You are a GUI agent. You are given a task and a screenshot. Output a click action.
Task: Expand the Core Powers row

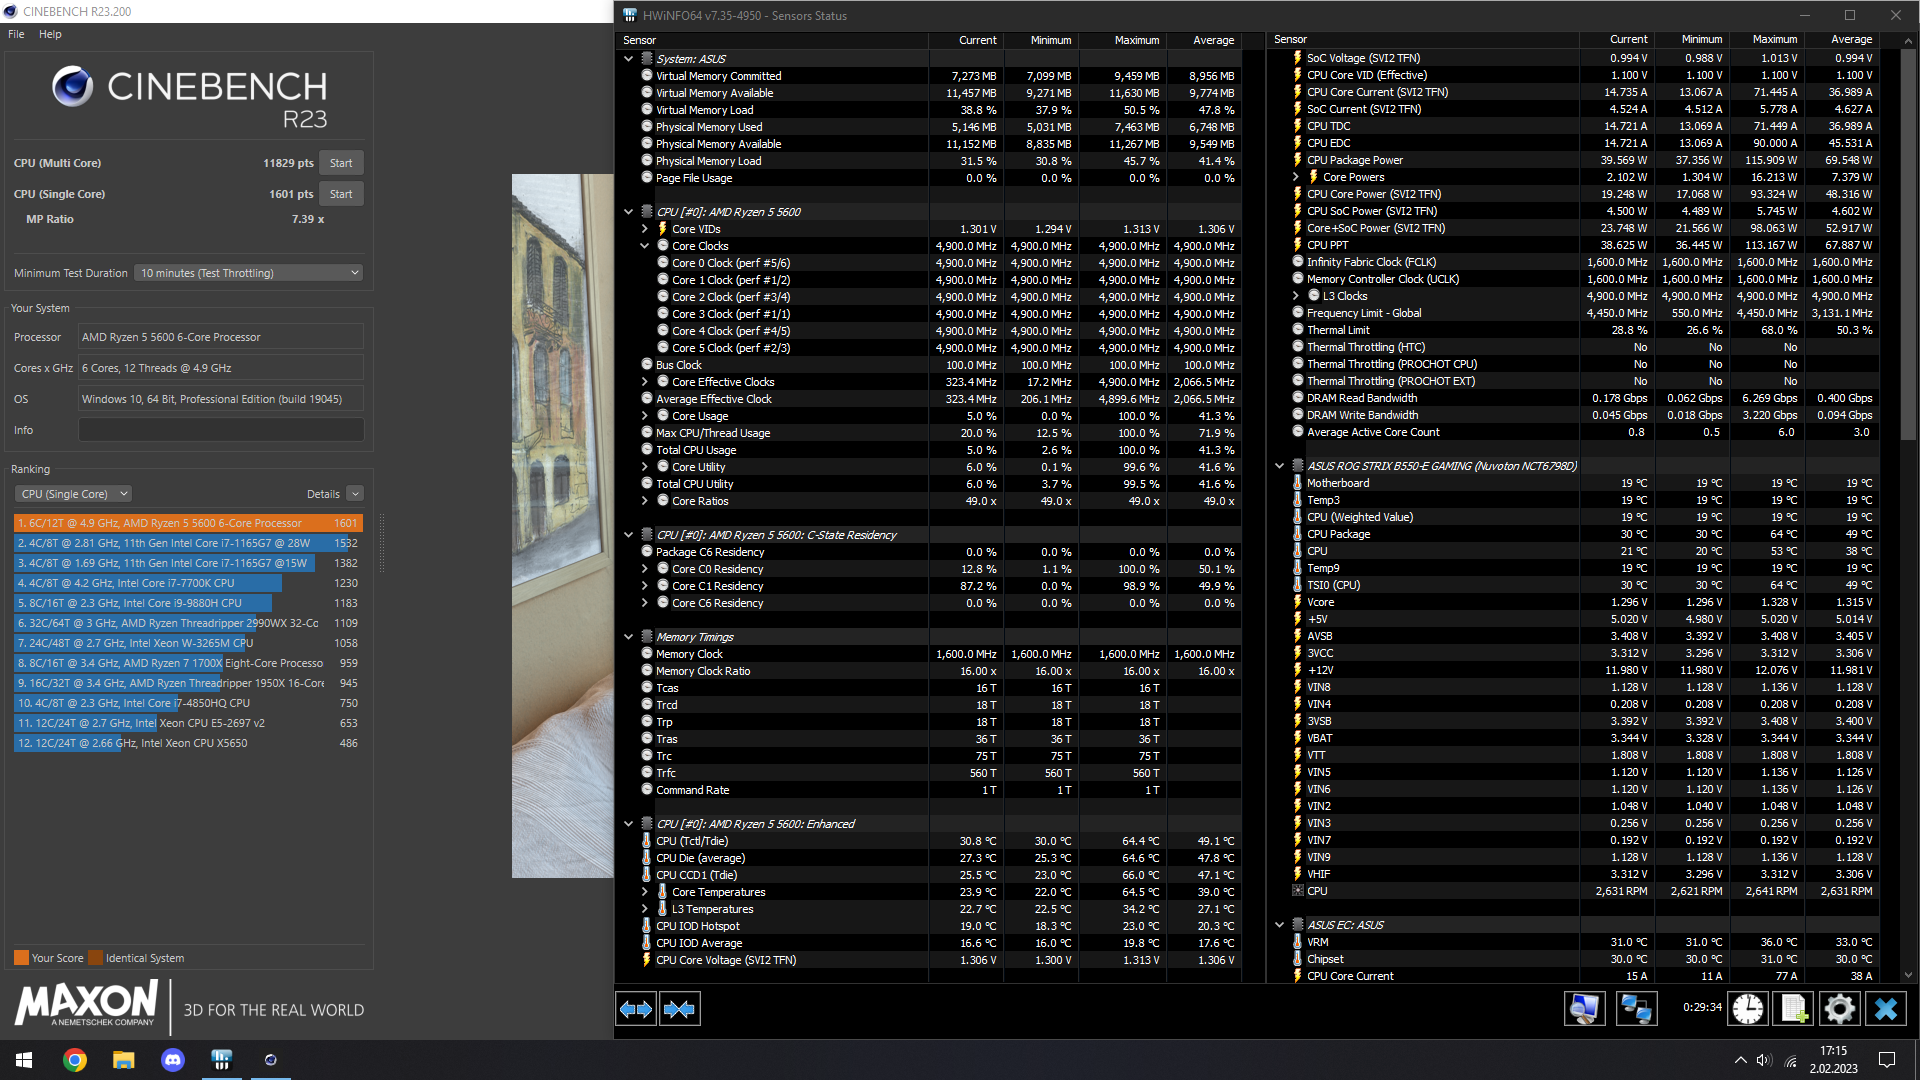(1296, 177)
